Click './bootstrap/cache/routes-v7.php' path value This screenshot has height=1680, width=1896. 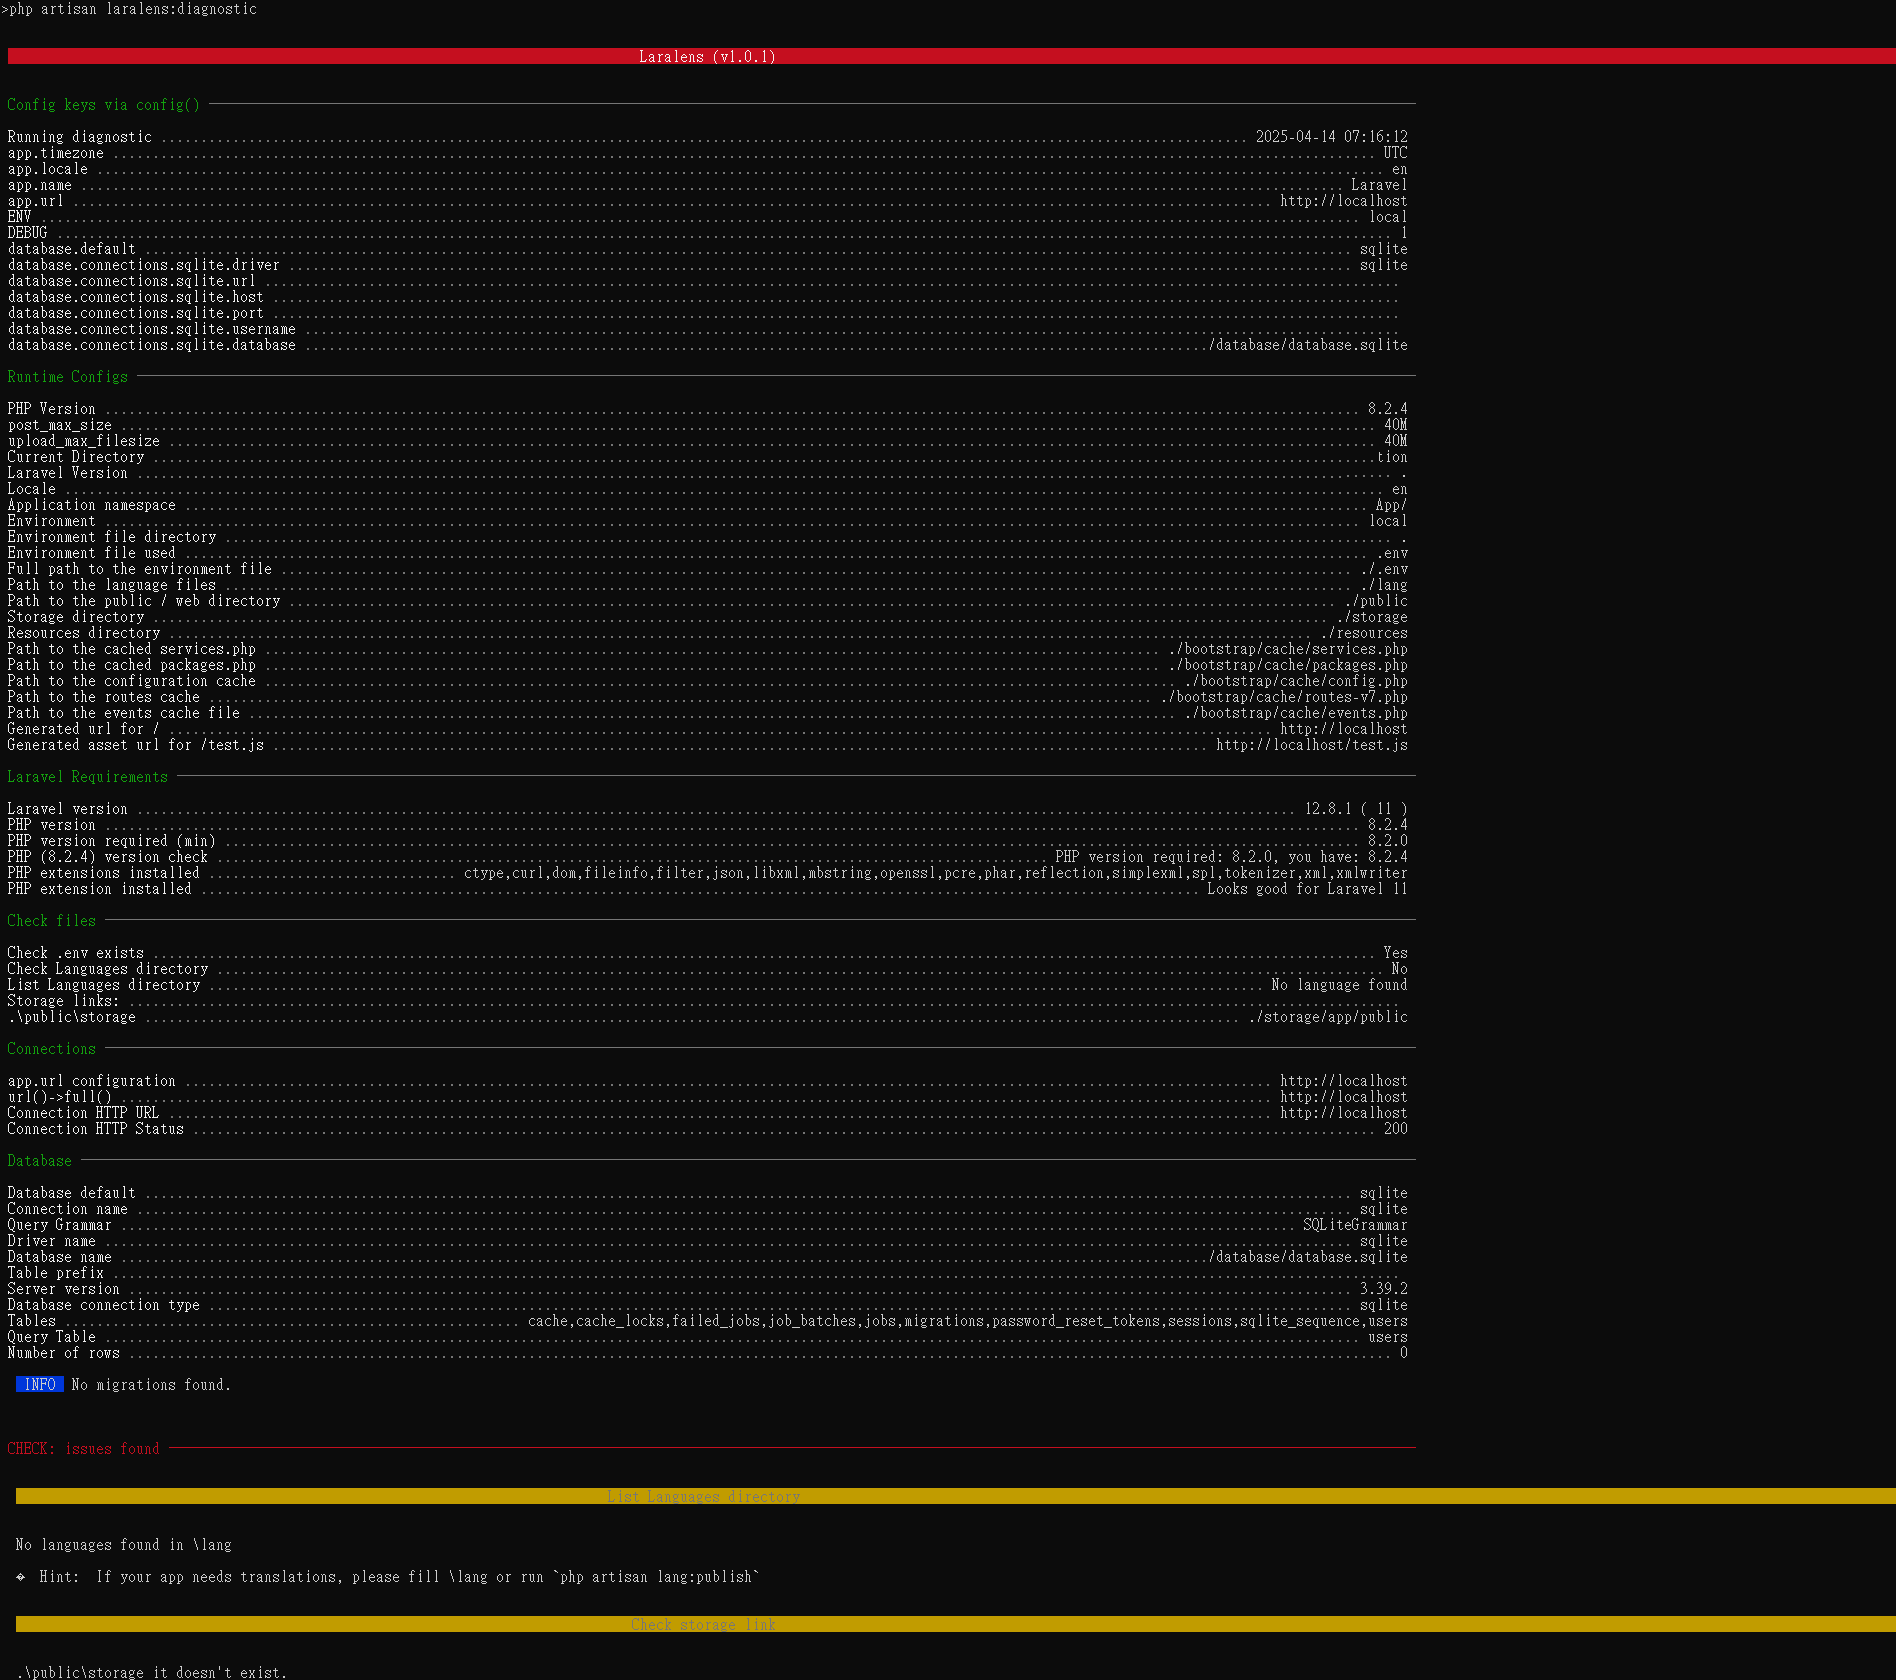coord(1284,697)
